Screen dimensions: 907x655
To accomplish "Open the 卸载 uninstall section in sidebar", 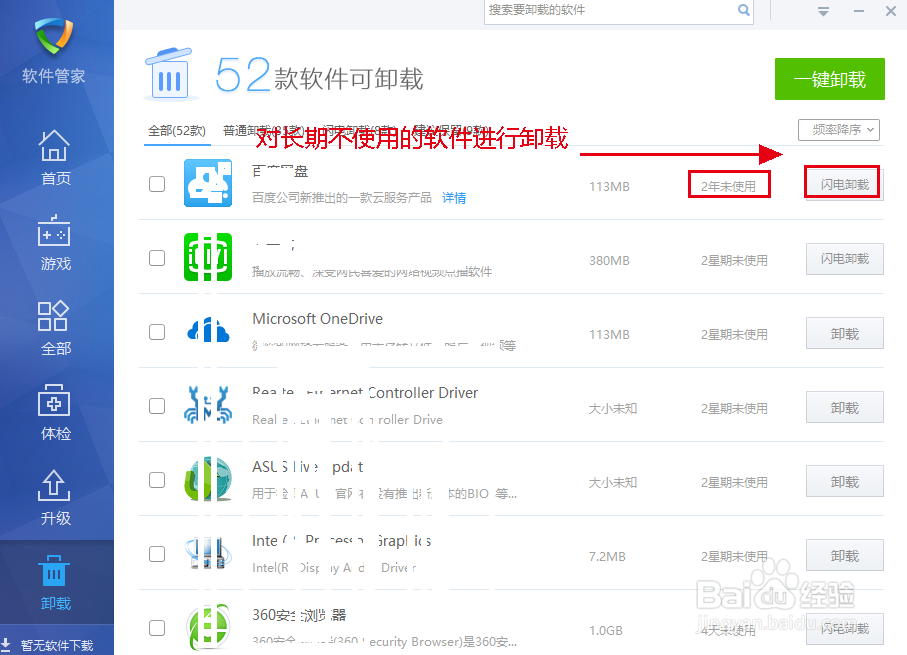I will (55, 583).
